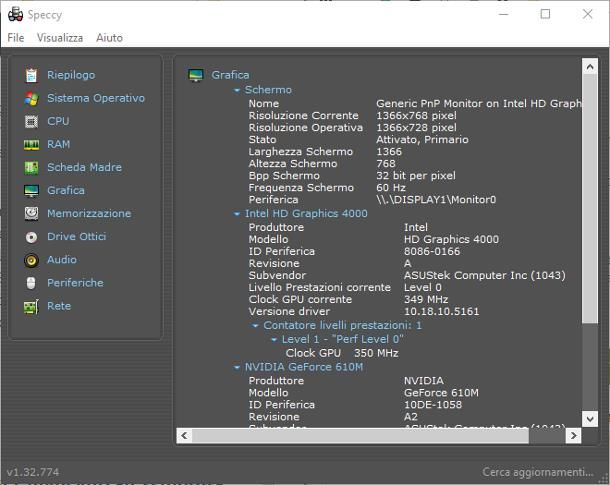
Task: Open the Drive Ottici section label
Action: pos(77,236)
